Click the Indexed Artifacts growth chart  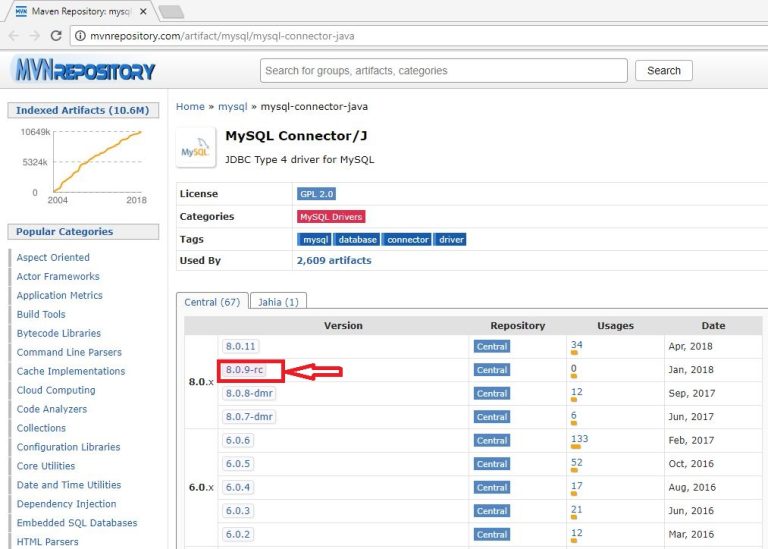[x=83, y=164]
